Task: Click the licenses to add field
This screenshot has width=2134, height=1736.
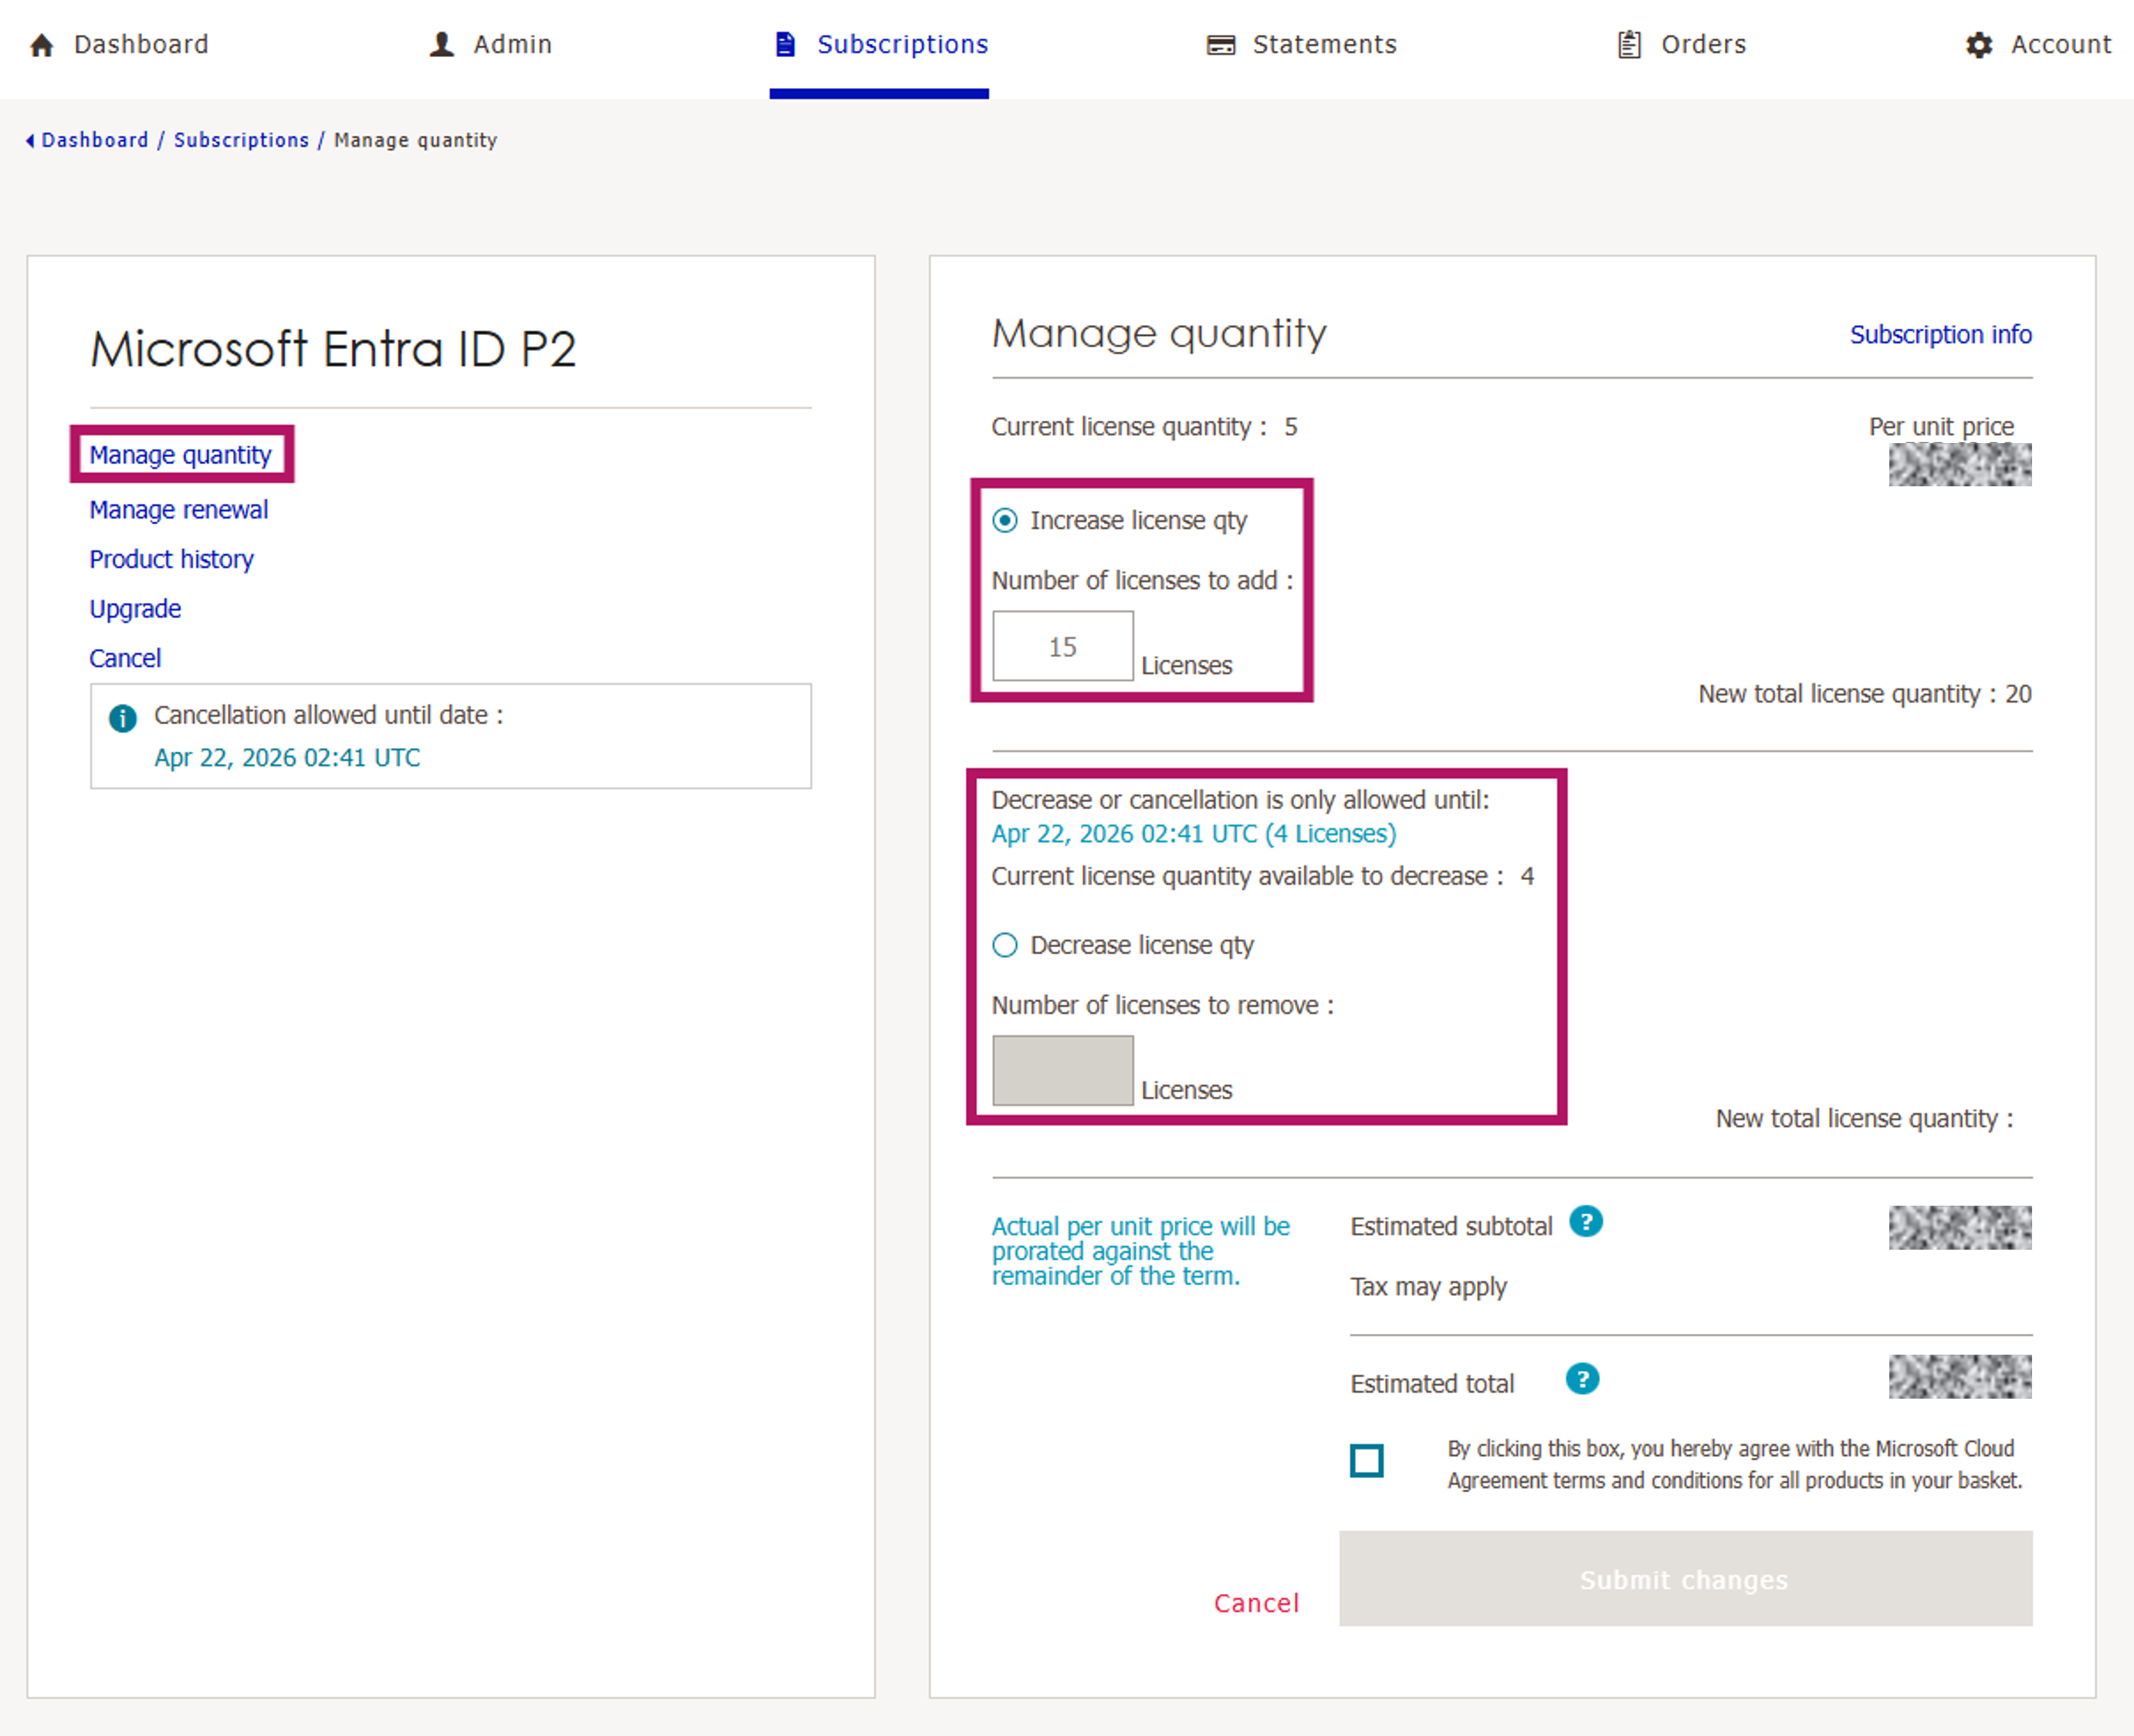Action: click(1062, 647)
